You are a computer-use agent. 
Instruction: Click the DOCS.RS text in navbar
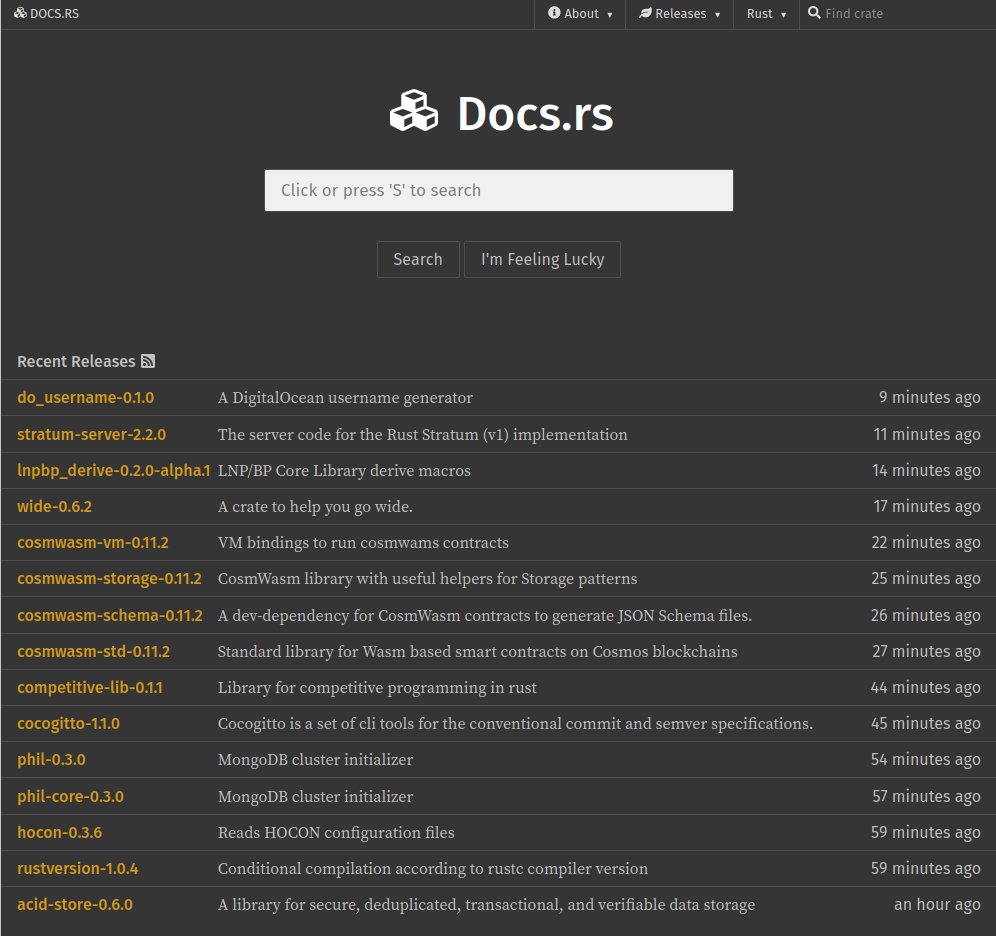point(55,13)
